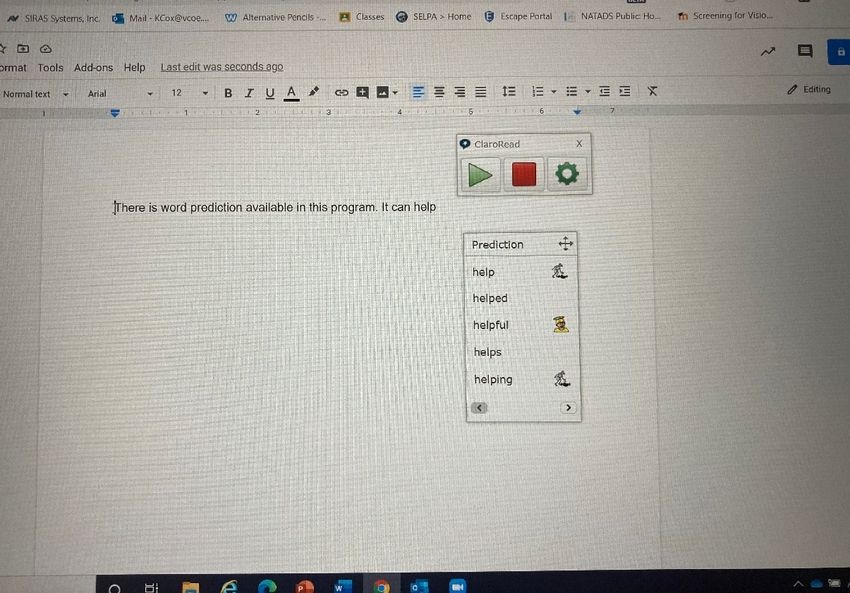The image size is (850, 593).
Task: Choose predicted word "helping"
Action: [493, 379]
